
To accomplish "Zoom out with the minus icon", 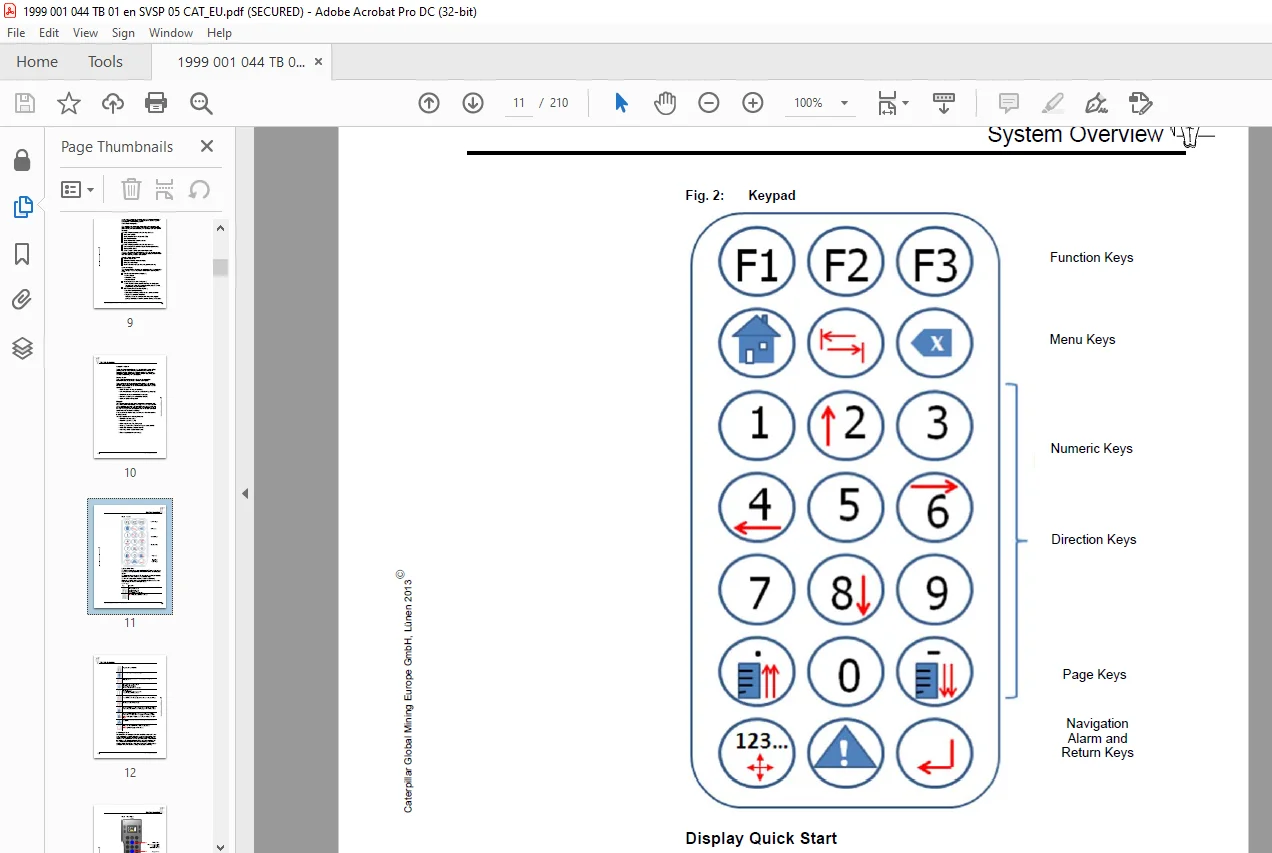I will (x=709, y=103).
